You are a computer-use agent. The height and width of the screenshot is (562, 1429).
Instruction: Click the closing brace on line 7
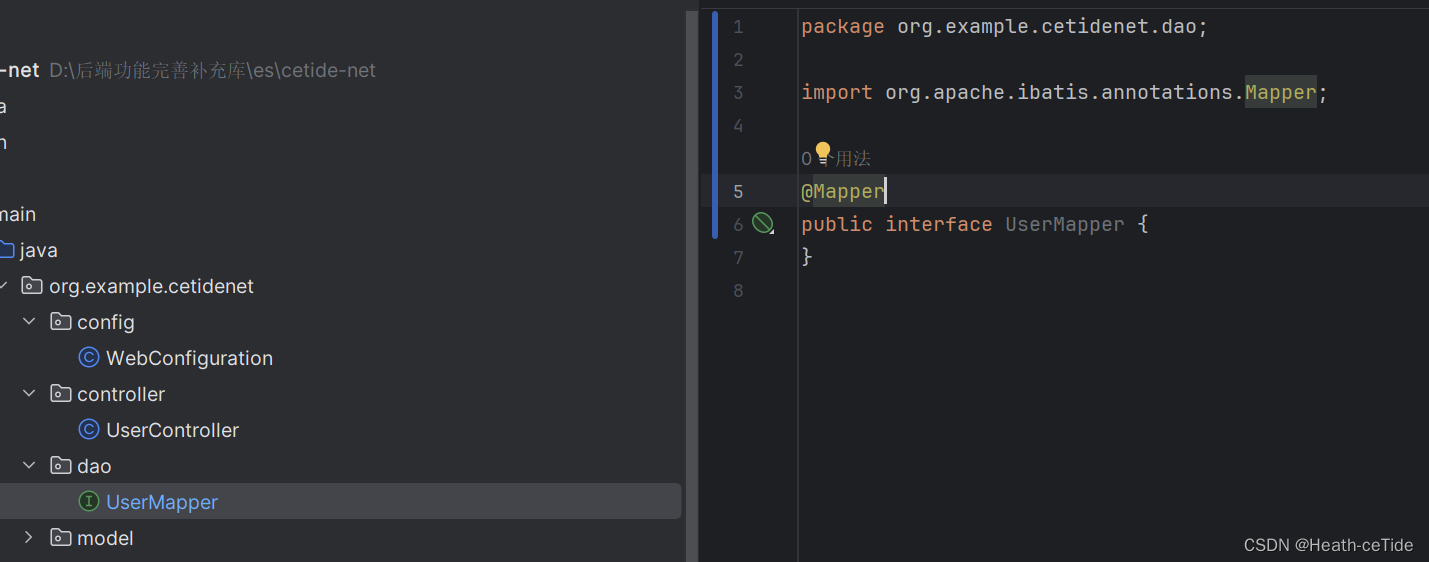[807, 257]
